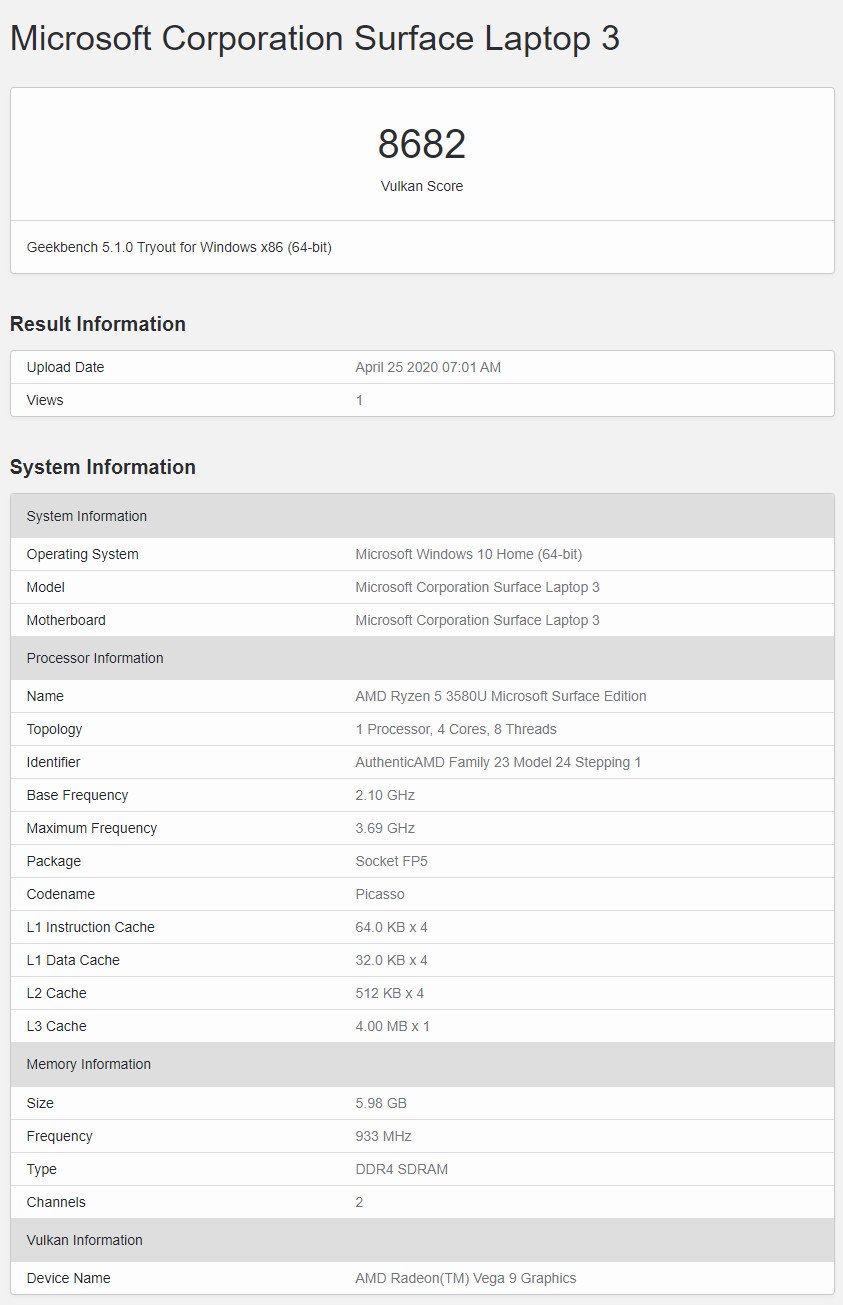Click the memory "Frequency" label below Size
The image size is (843, 1305).
tap(60, 1136)
